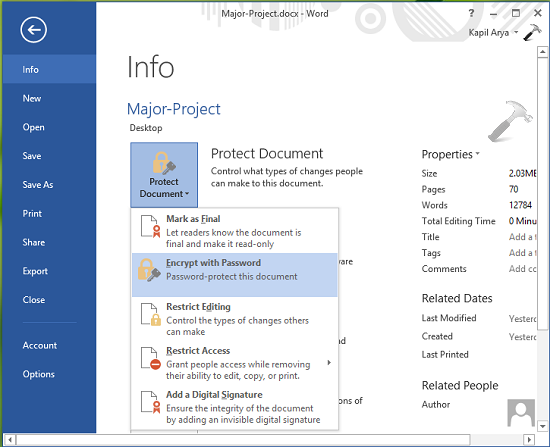Open the Info tab in sidebar
550x447 pixels.
coord(49,69)
